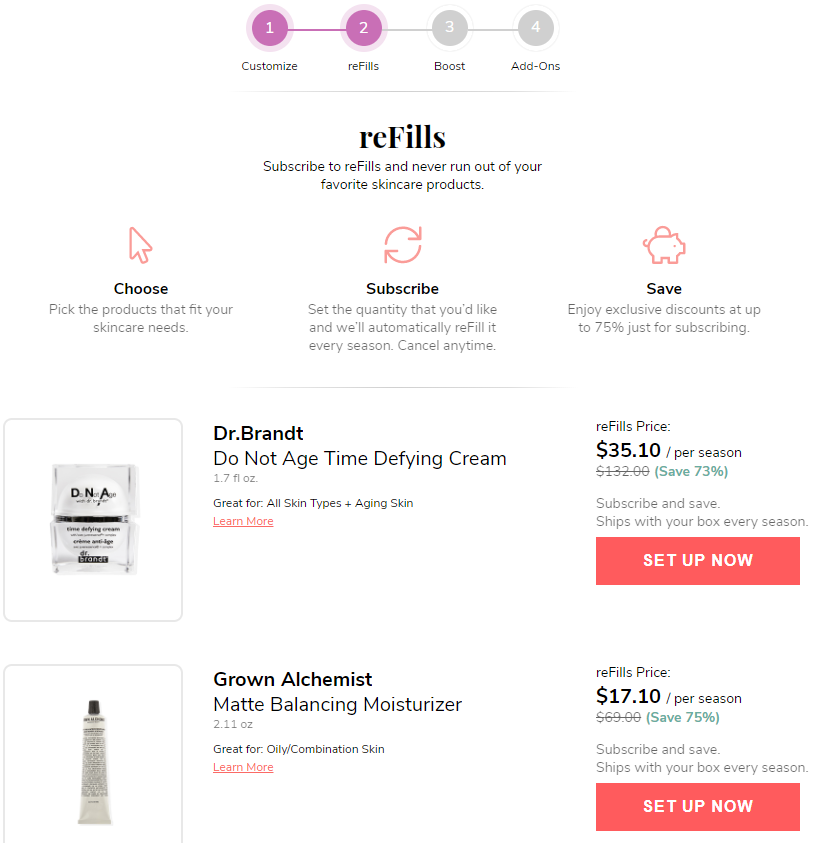The width and height of the screenshot is (813, 843).
Task: Go to step 1 Customize circle
Action: pos(269,28)
